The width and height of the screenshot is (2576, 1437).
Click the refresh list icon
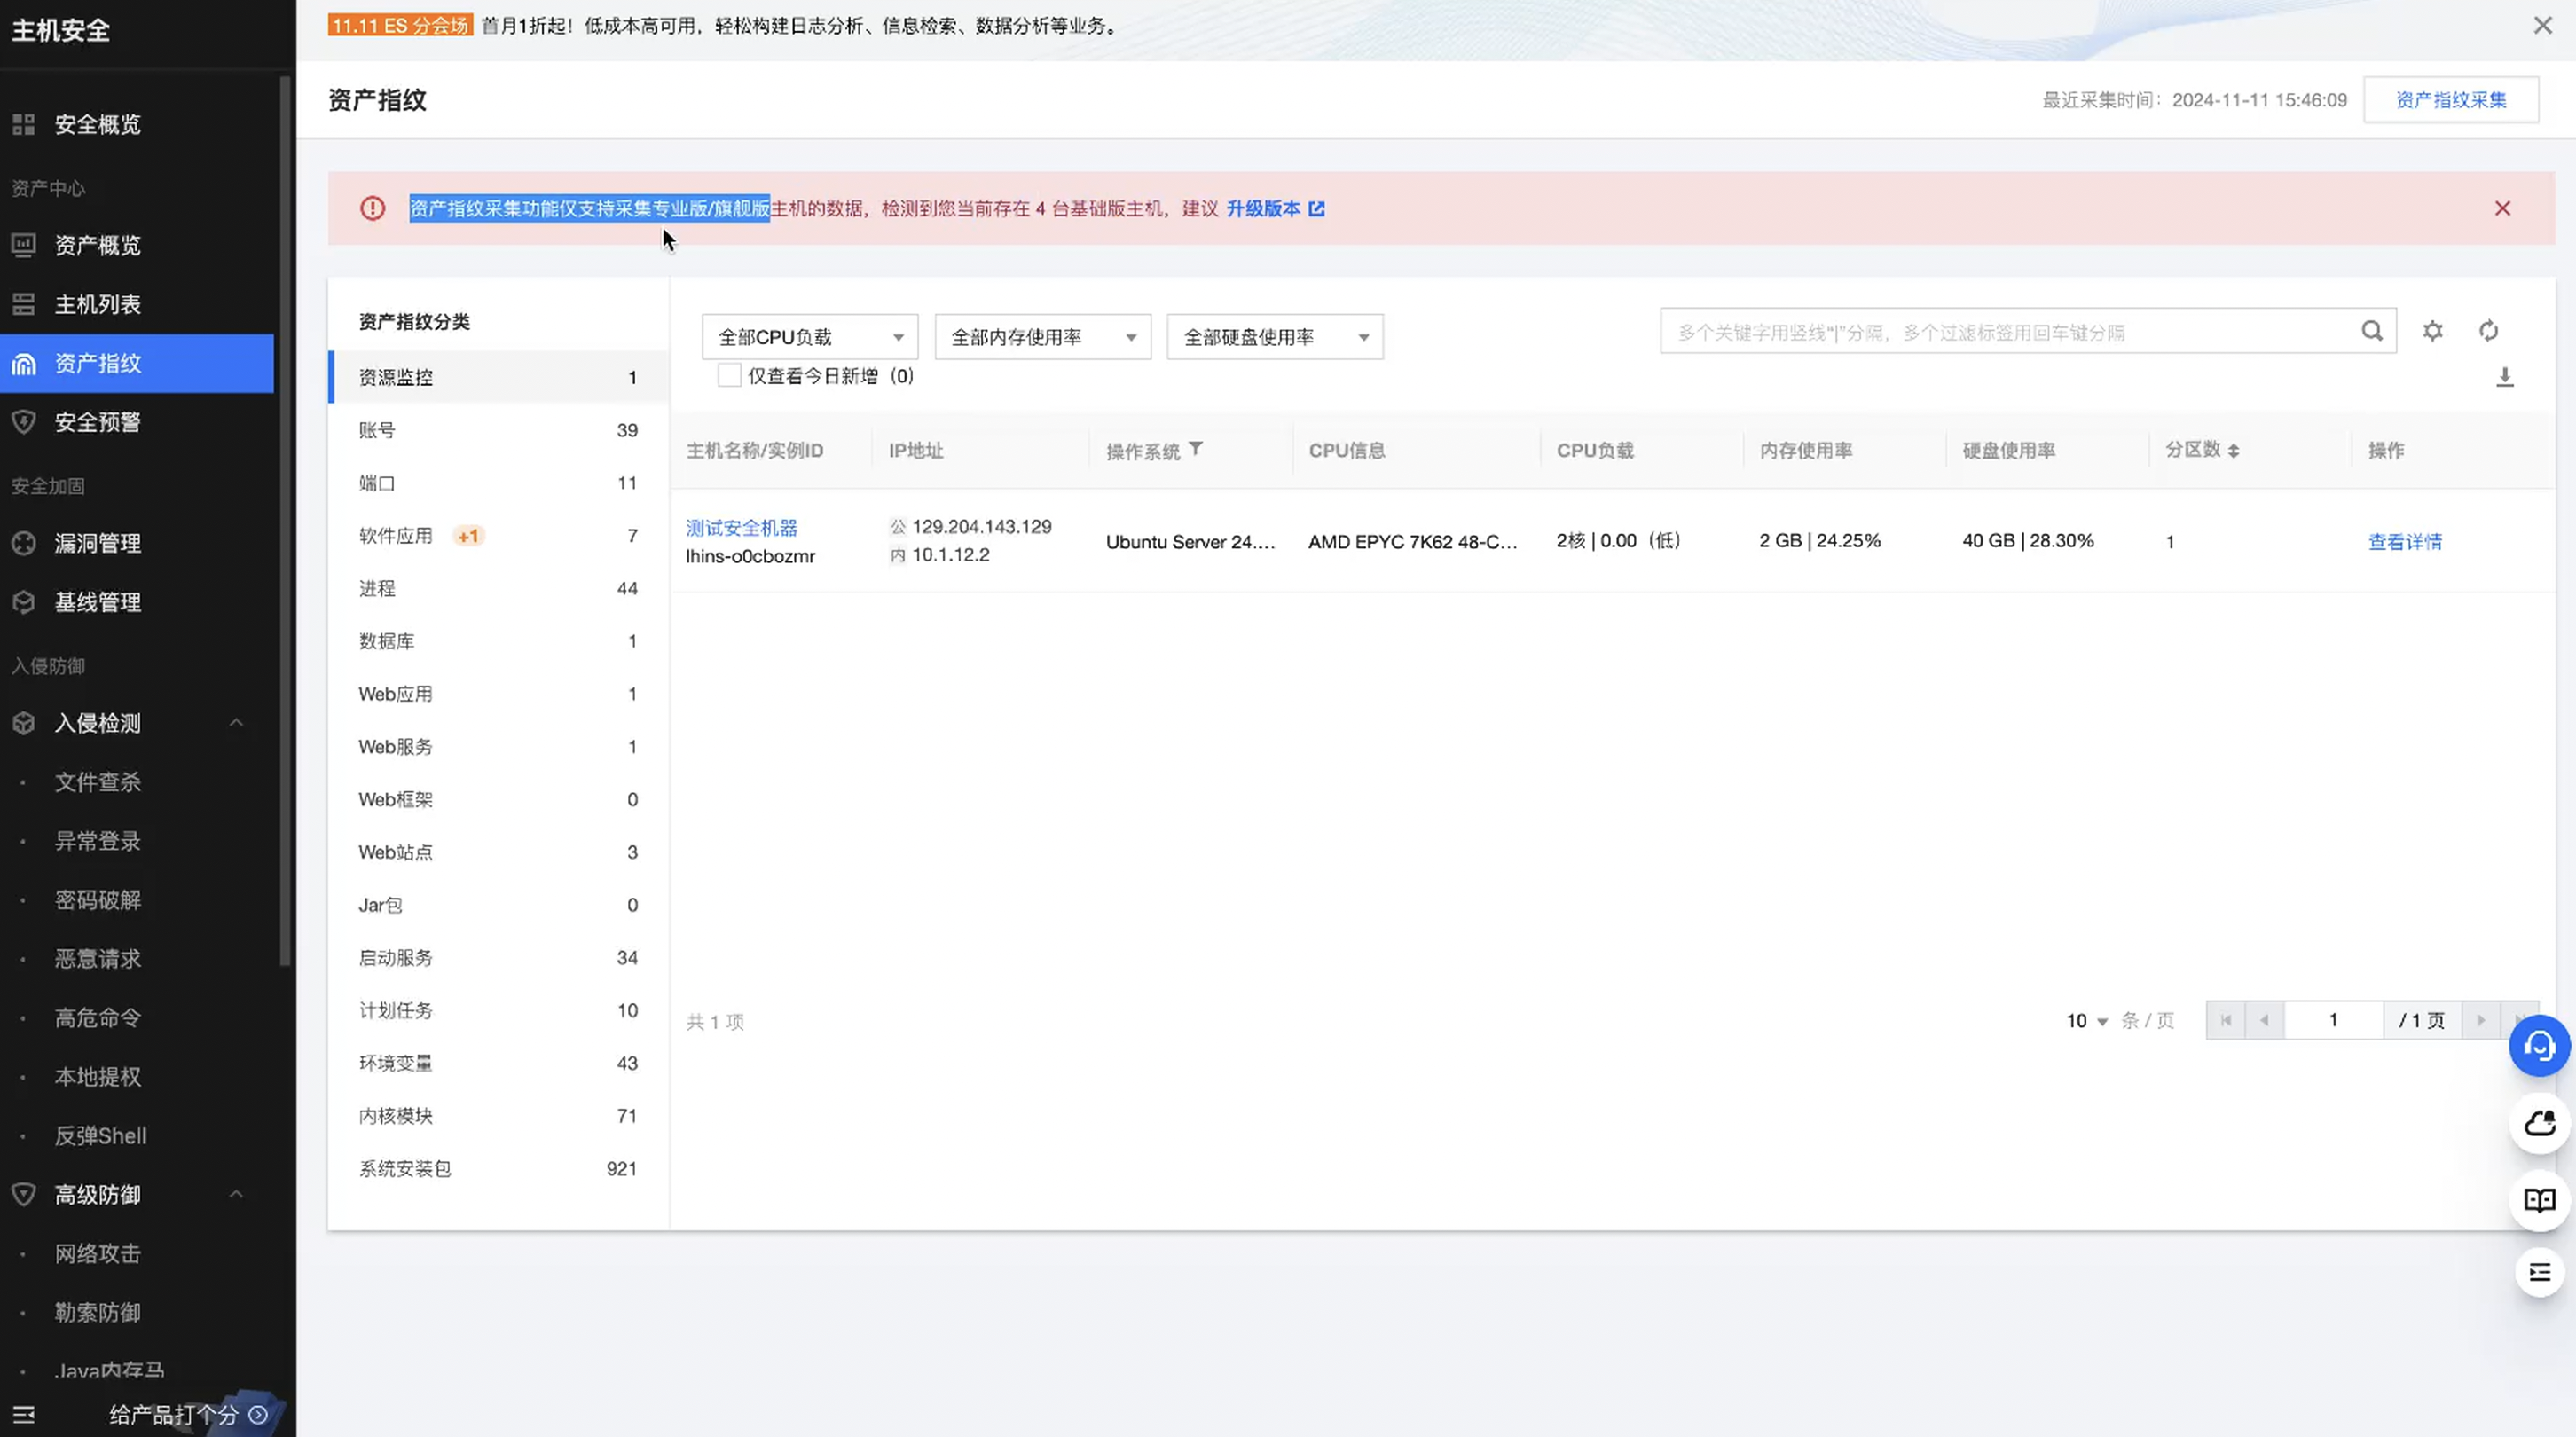[x=2488, y=331]
